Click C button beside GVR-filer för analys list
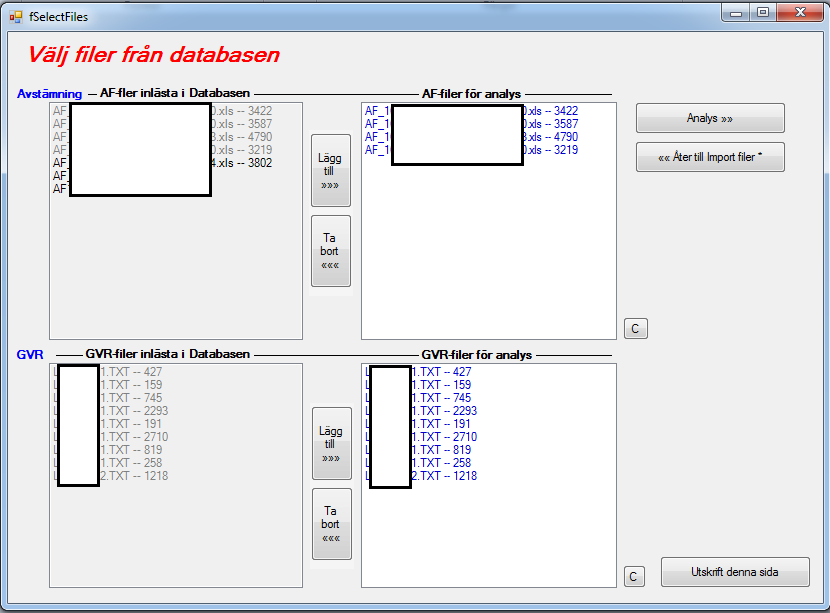 coord(634,576)
